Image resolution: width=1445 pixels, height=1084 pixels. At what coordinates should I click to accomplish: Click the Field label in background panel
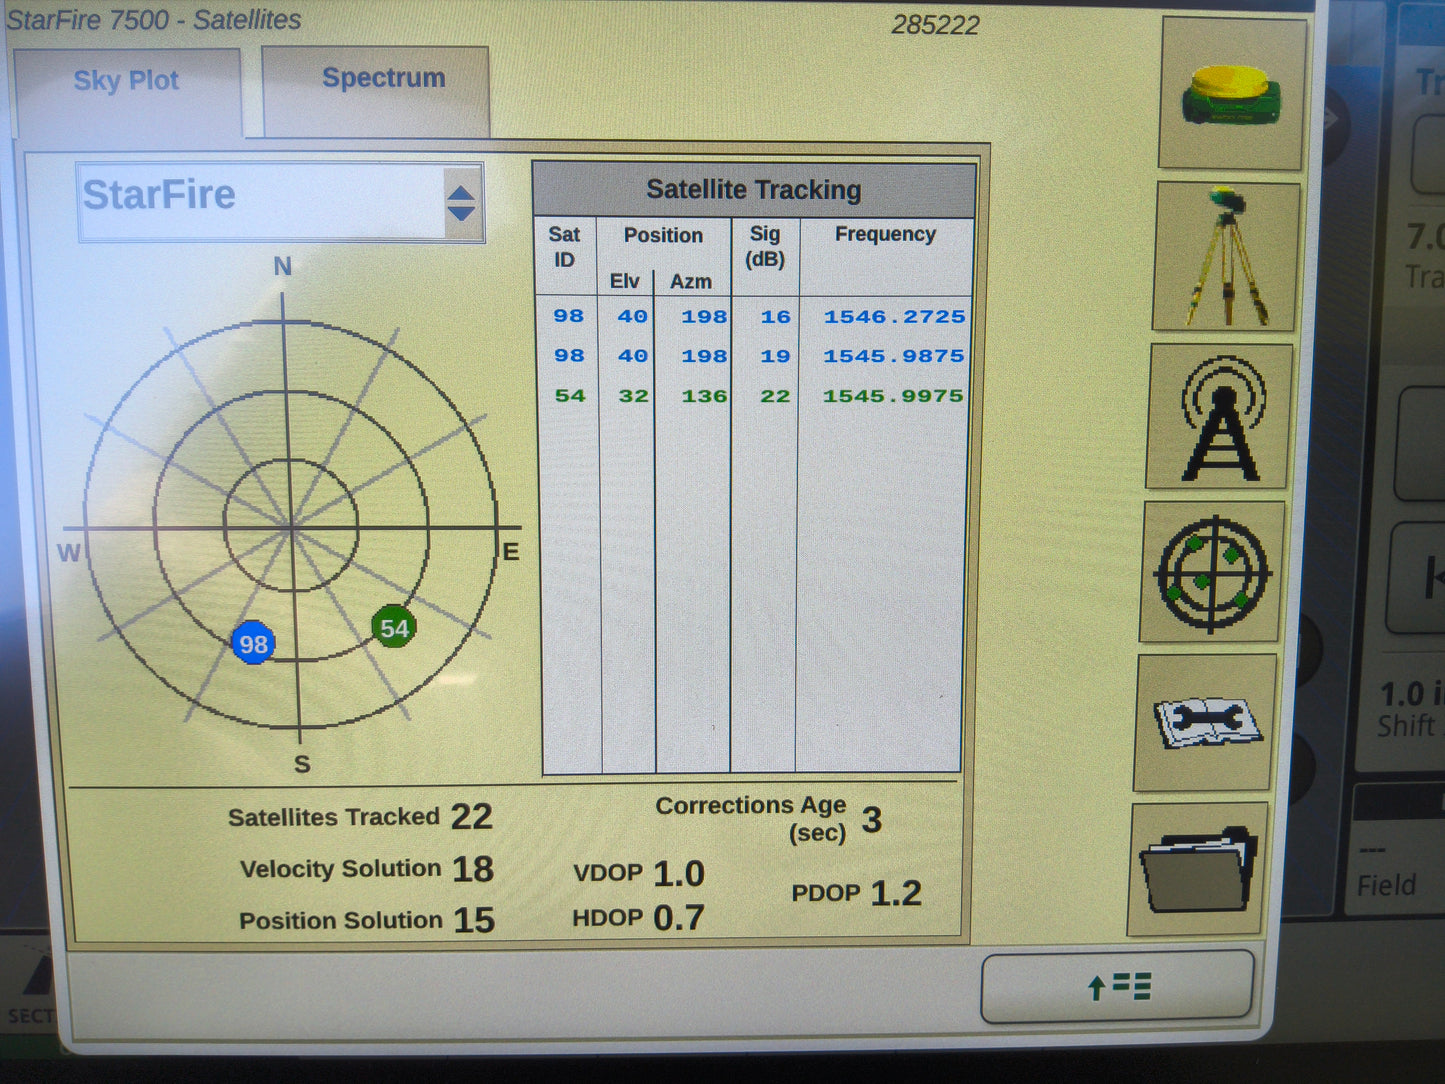[x=1386, y=885]
